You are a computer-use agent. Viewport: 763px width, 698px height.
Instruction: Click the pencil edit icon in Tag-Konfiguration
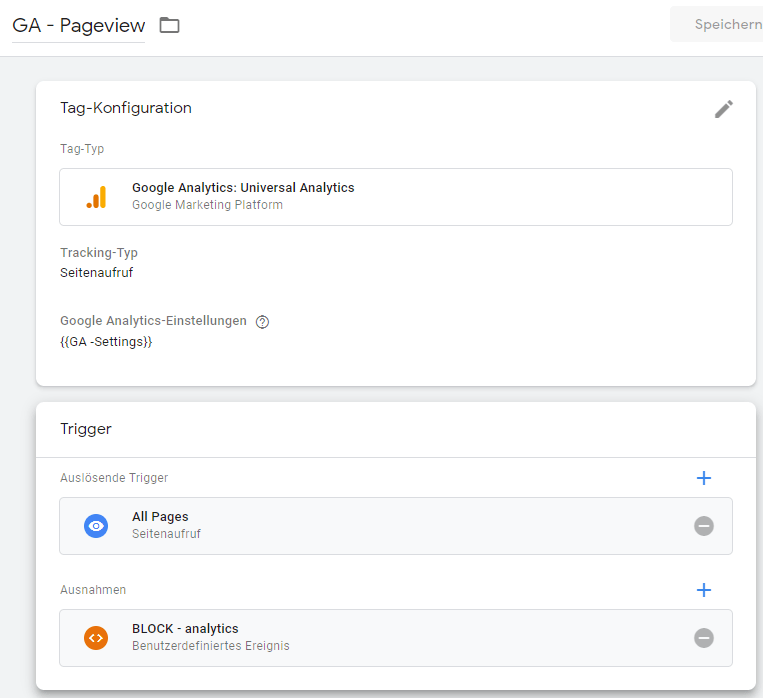[x=724, y=109]
